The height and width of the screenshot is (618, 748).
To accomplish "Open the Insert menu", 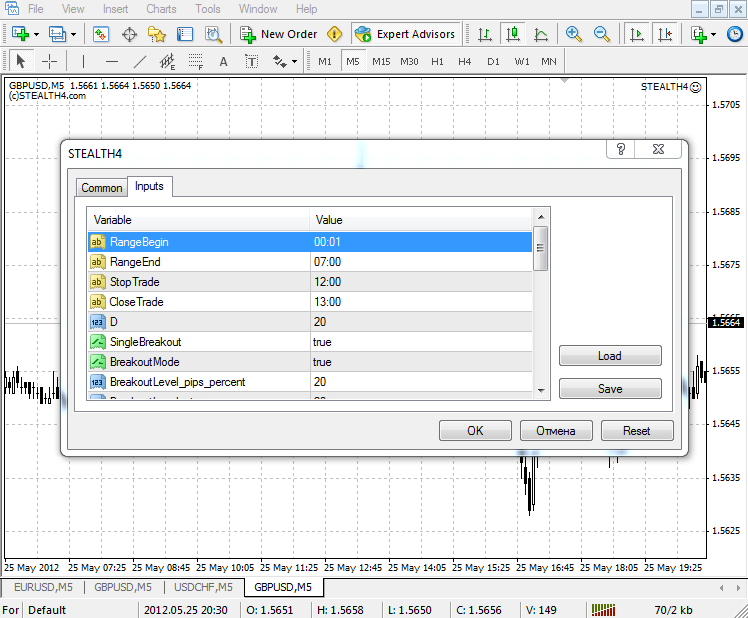I will point(115,9).
